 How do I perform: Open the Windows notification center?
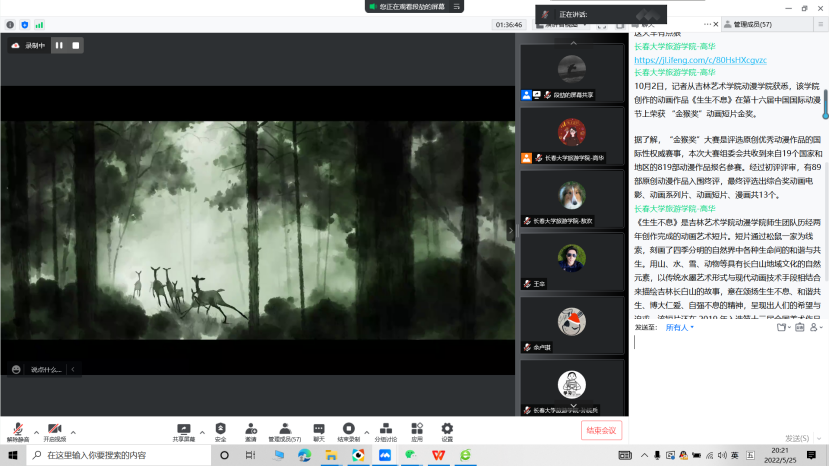[x=812, y=455]
